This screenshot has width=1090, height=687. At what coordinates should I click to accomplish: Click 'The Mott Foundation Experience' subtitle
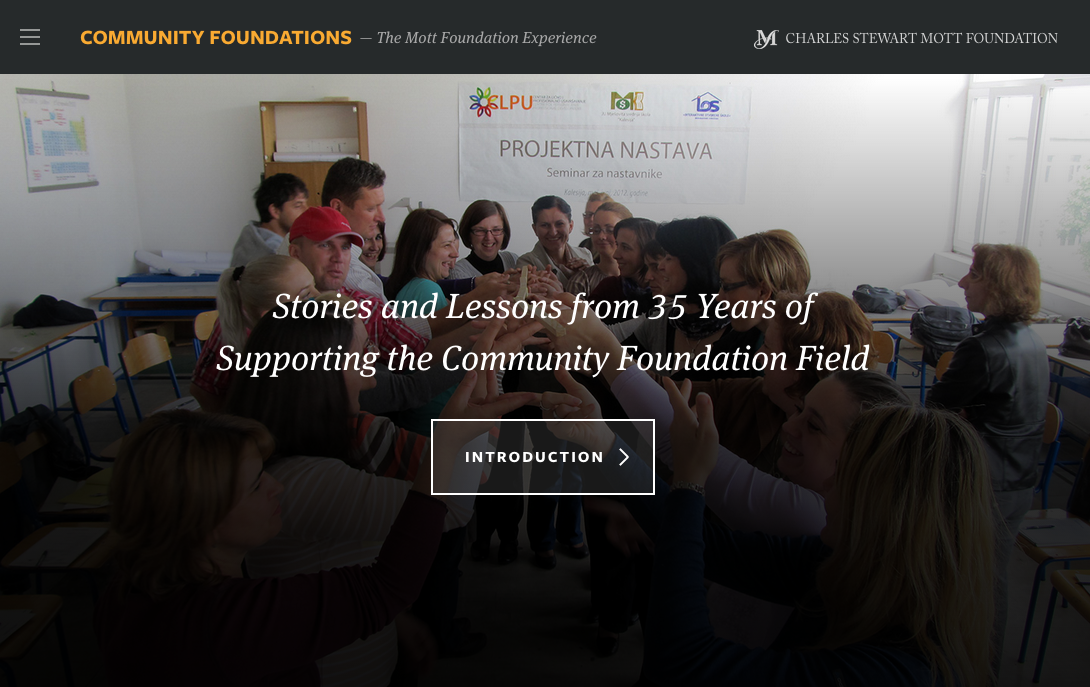click(x=486, y=38)
